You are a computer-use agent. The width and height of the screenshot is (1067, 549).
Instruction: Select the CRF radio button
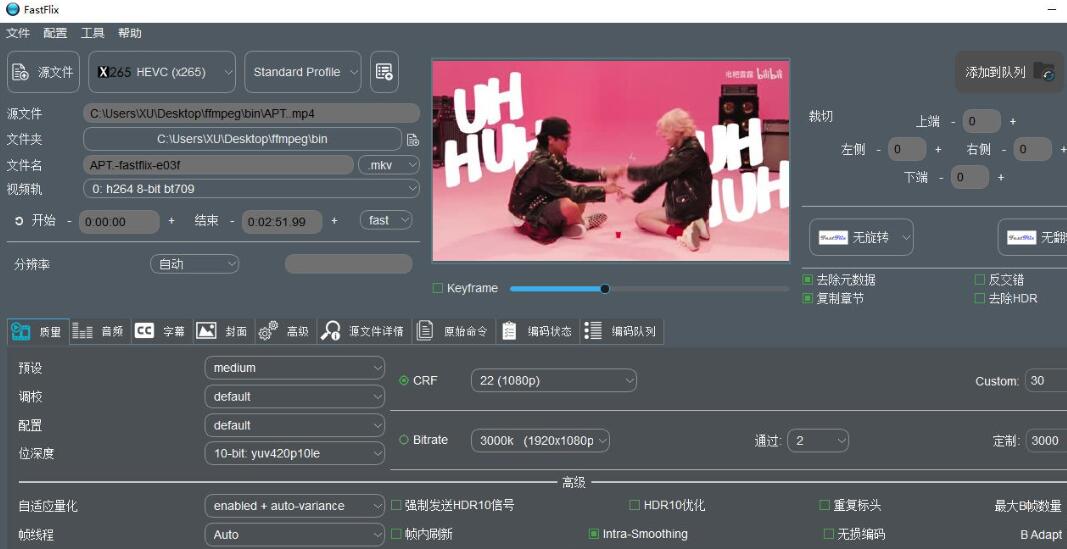click(404, 381)
